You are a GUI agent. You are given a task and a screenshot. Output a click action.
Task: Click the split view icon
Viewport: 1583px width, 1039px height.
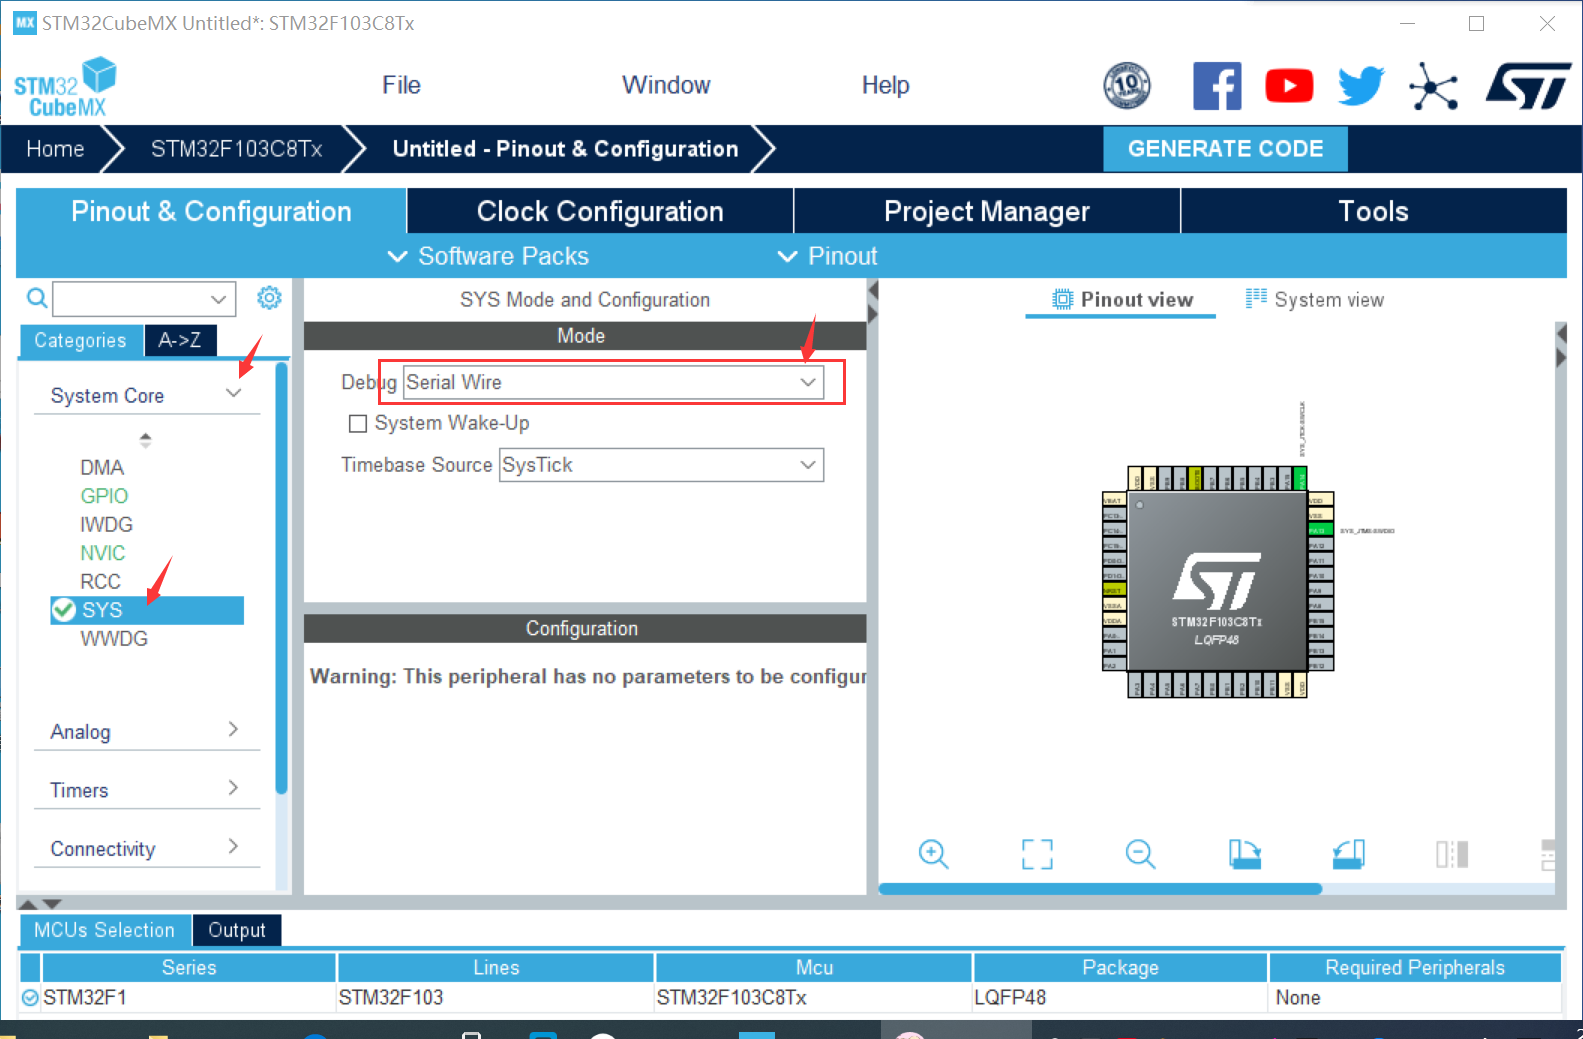1452,854
